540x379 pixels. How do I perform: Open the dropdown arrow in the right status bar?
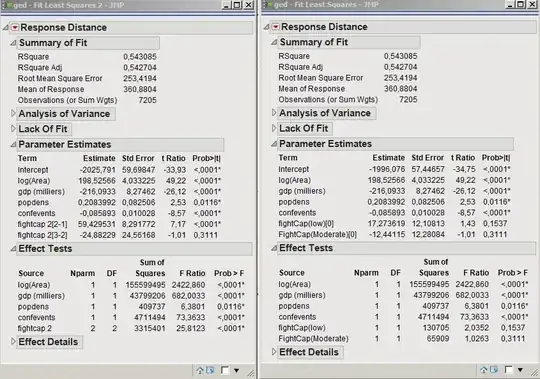tap(520, 370)
